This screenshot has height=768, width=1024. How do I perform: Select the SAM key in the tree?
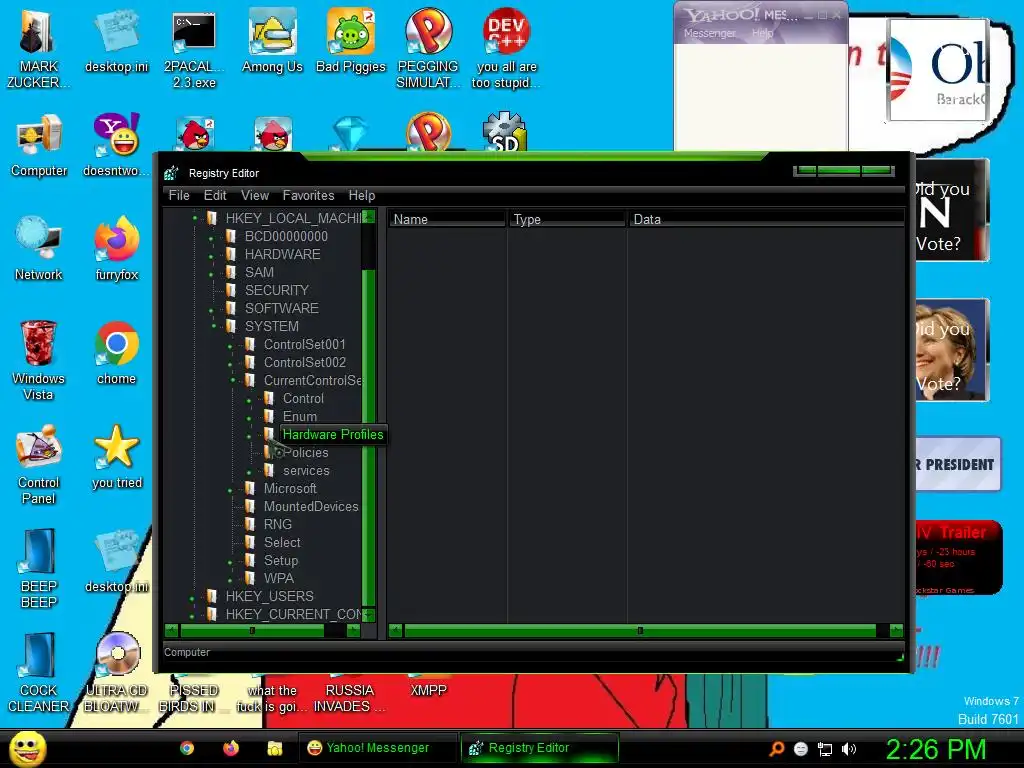pos(259,272)
